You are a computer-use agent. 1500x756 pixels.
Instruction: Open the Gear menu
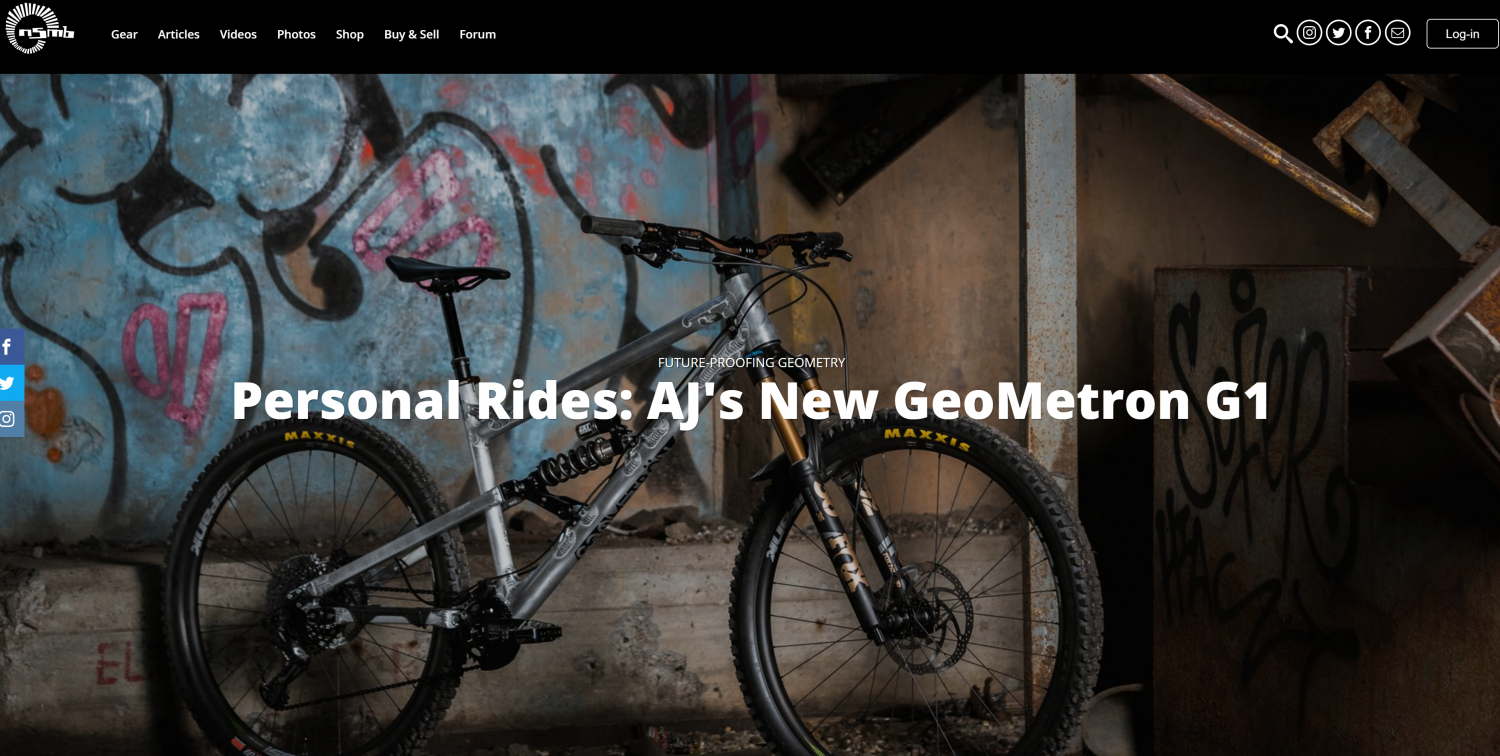tap(124, 34)
